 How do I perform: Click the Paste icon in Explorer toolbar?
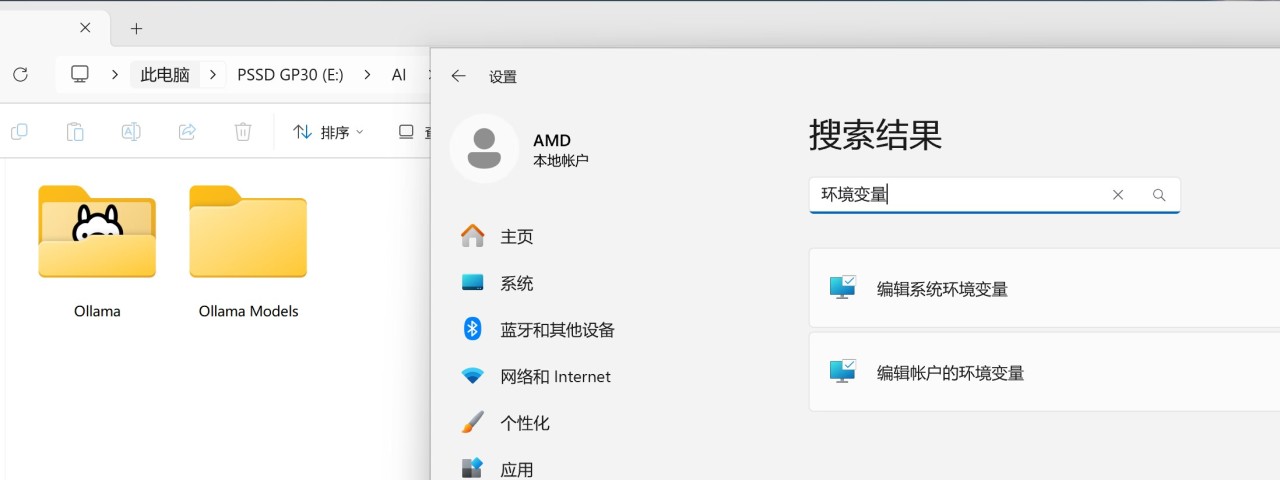tap(75, 132)
